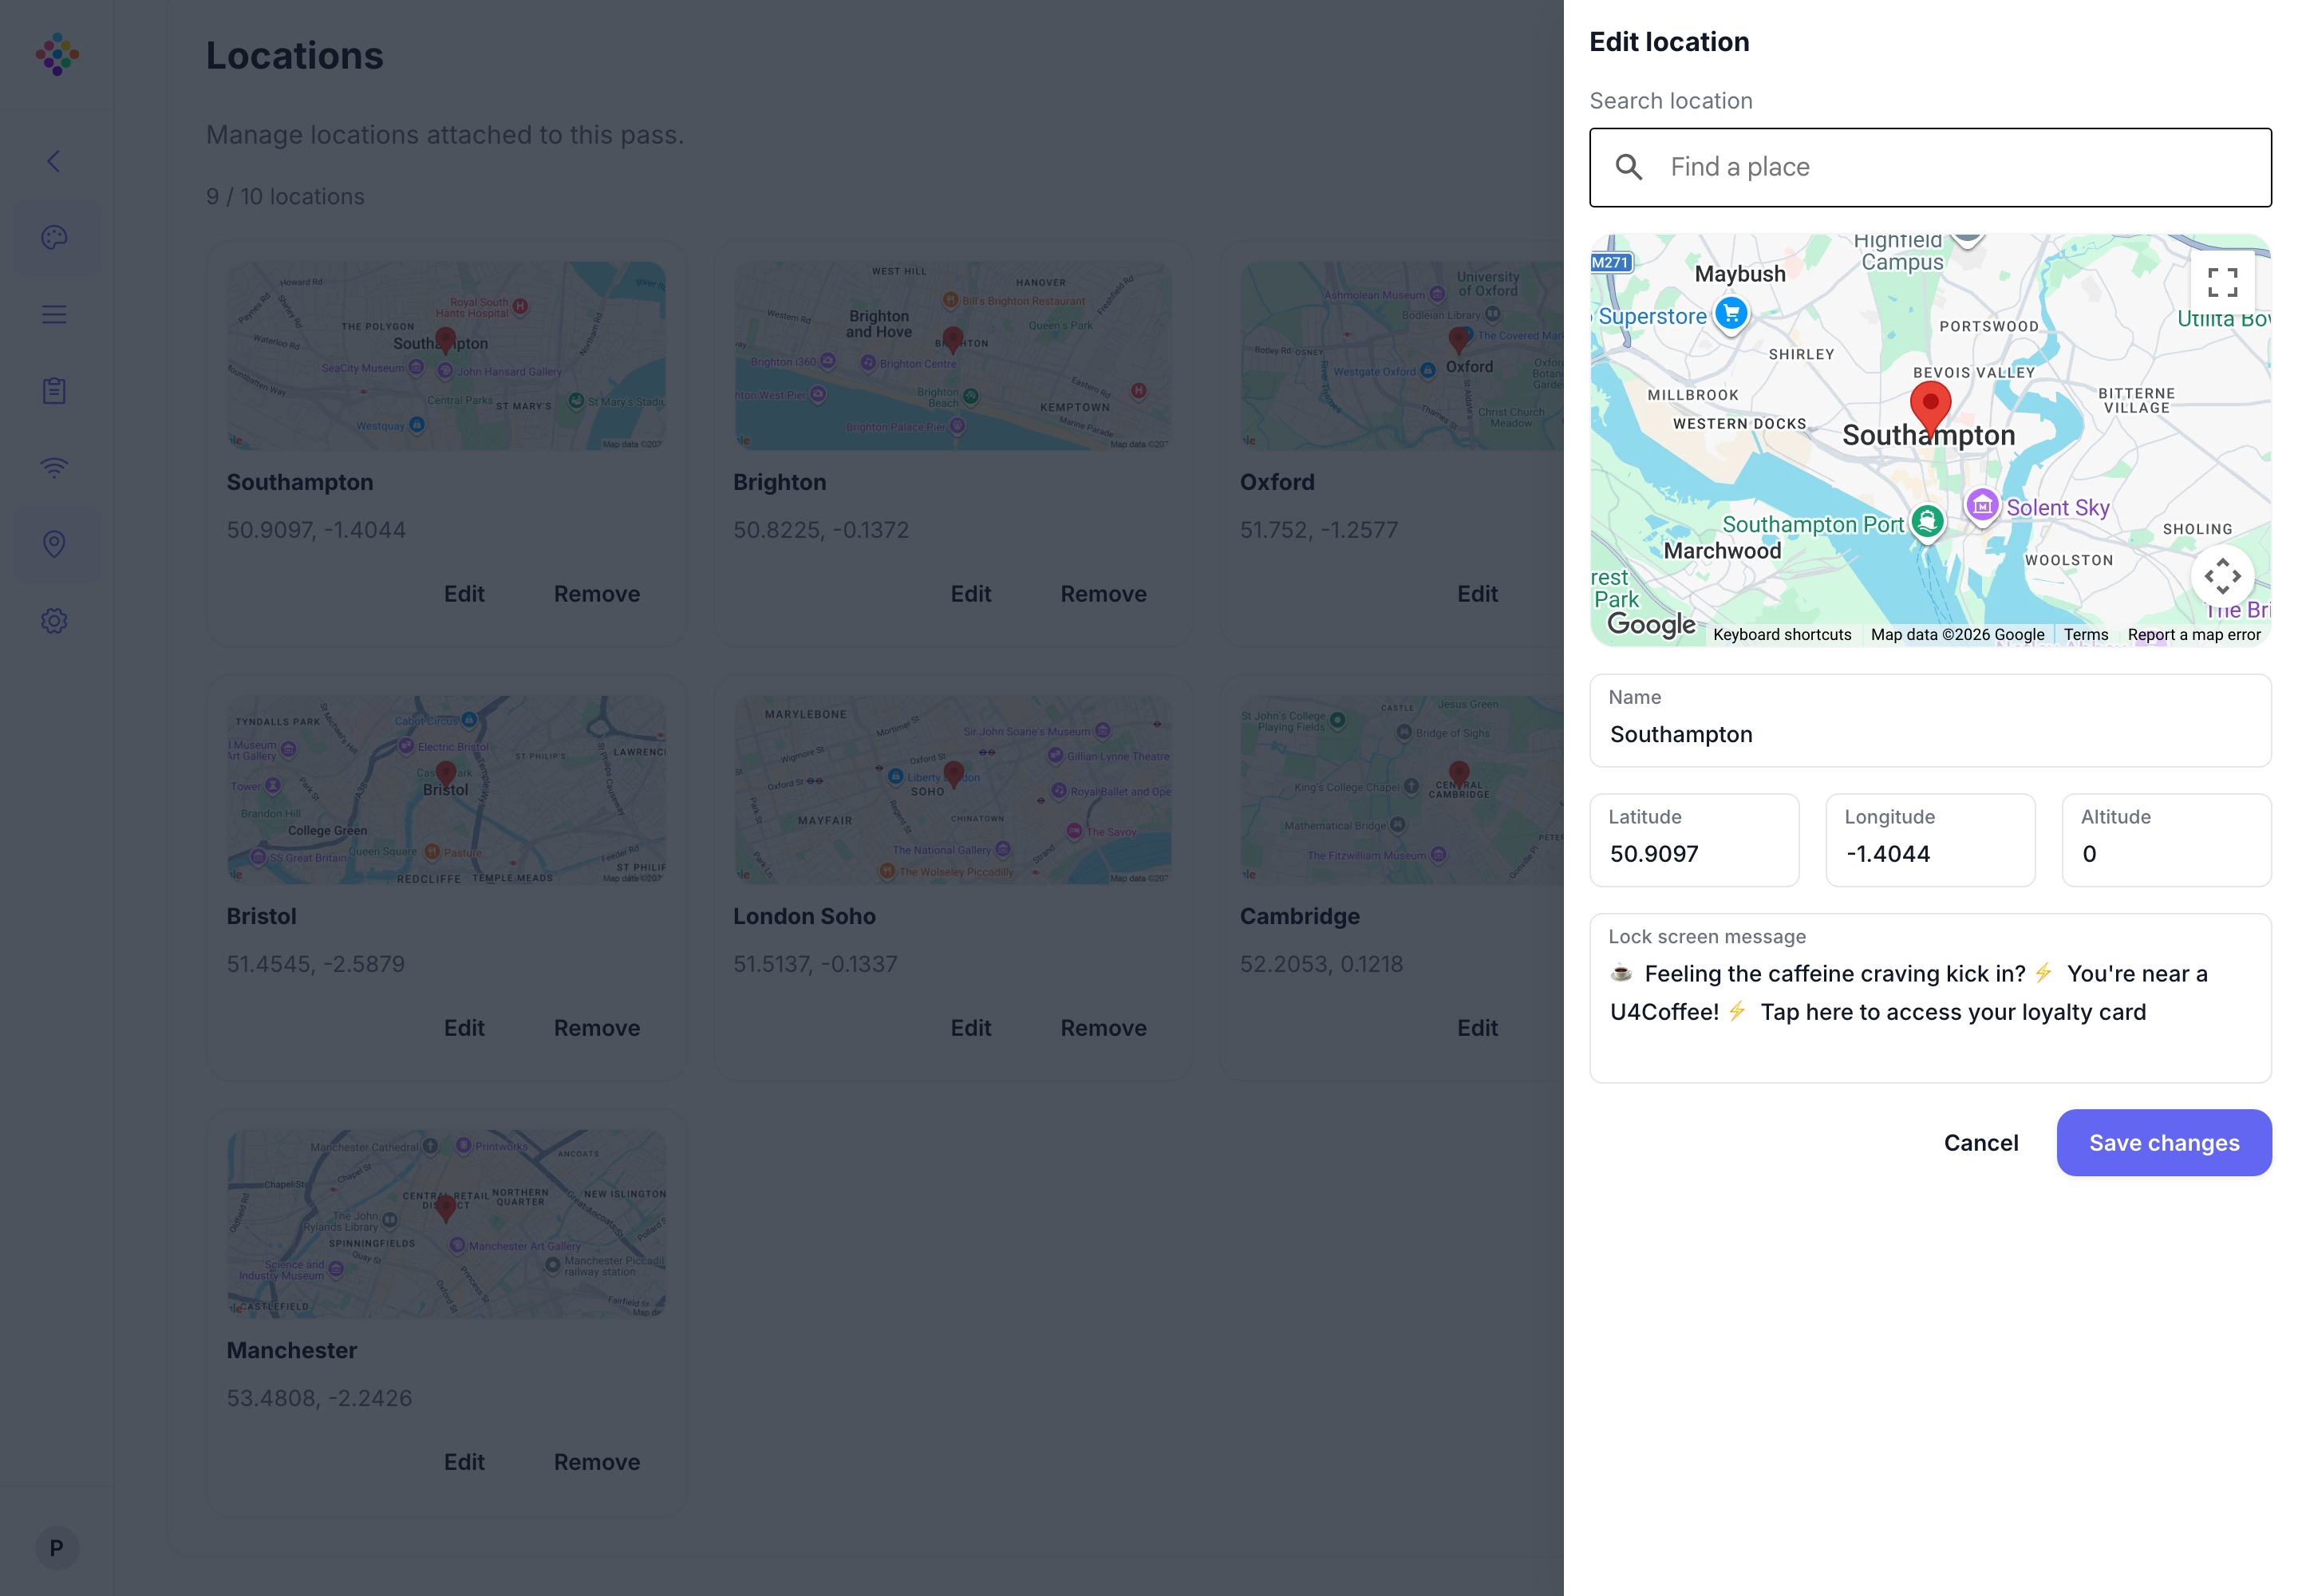Open the palette design section
This screenshot has height=1596, width=2298.
pyautogui.click(x=54, y=238)
